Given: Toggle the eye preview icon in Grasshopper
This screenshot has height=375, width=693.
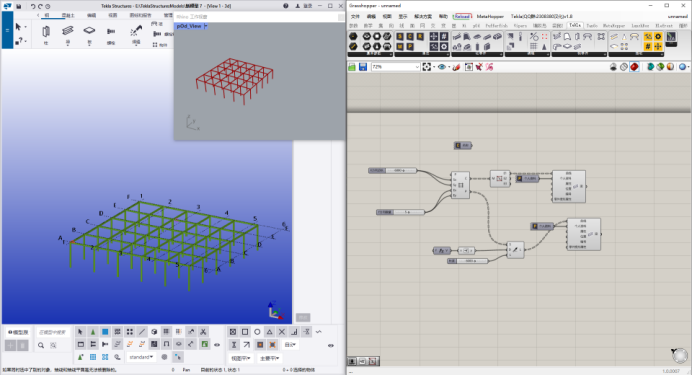Looking at the screenshot, I should pos(442,67).
